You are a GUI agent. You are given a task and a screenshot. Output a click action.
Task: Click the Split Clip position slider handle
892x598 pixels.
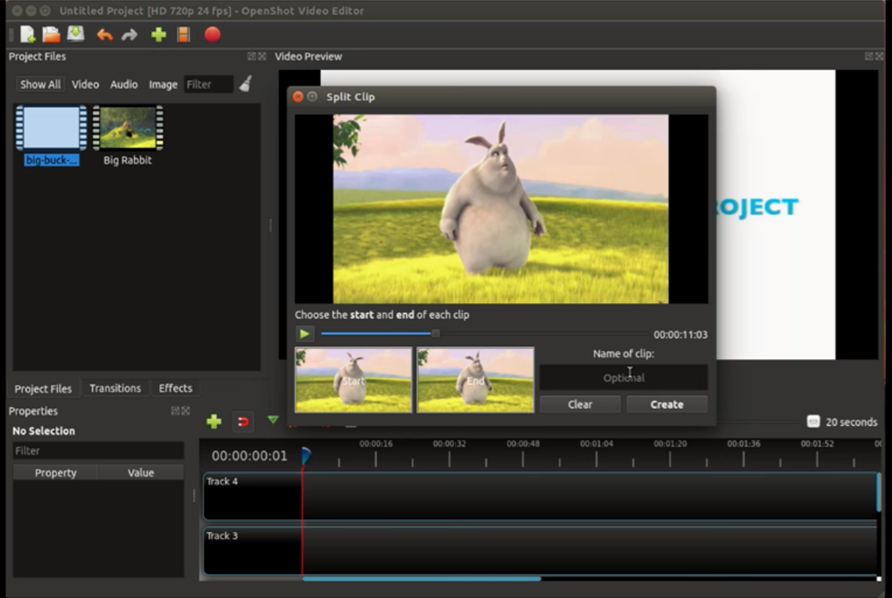pos(435,333)
